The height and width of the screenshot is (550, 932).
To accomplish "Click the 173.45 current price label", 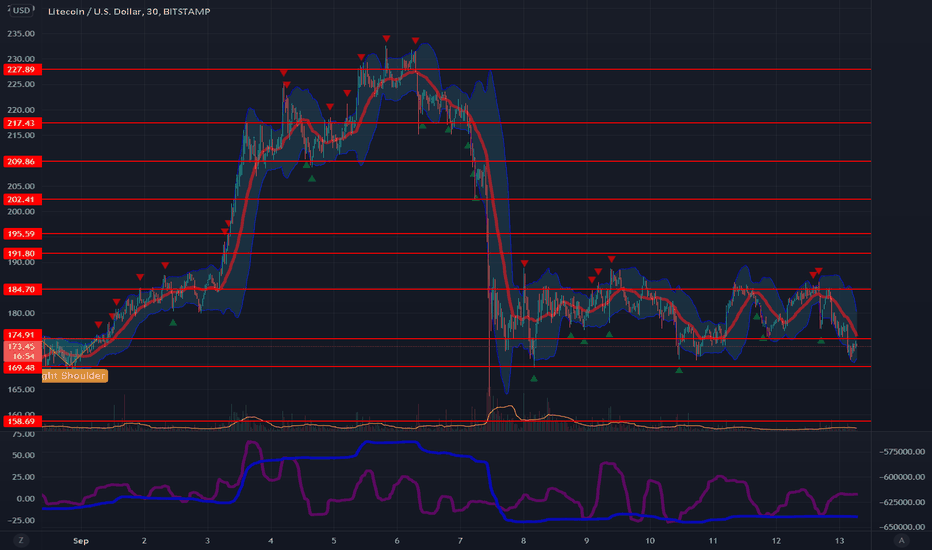I will coord(21,346).
